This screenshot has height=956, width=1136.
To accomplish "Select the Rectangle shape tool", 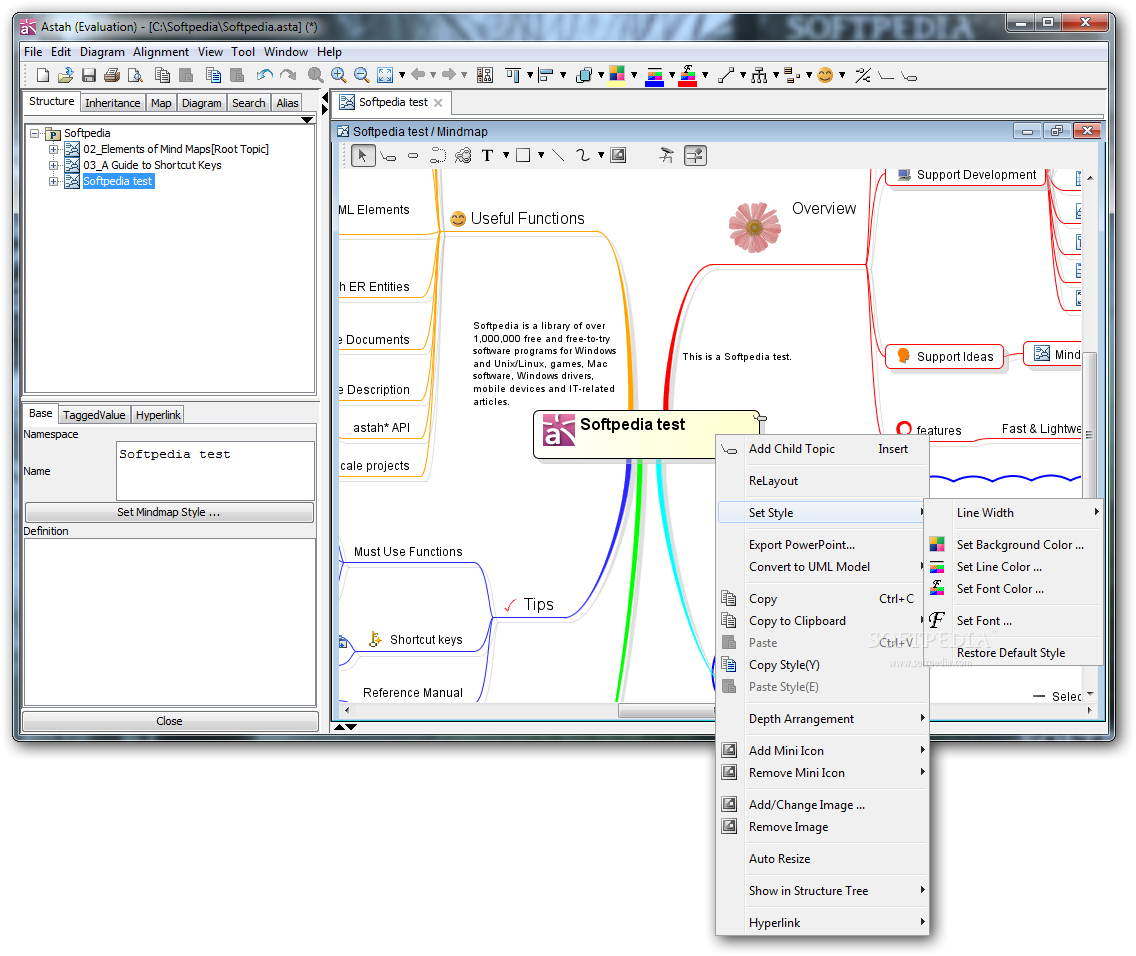I will pos(523,155).
